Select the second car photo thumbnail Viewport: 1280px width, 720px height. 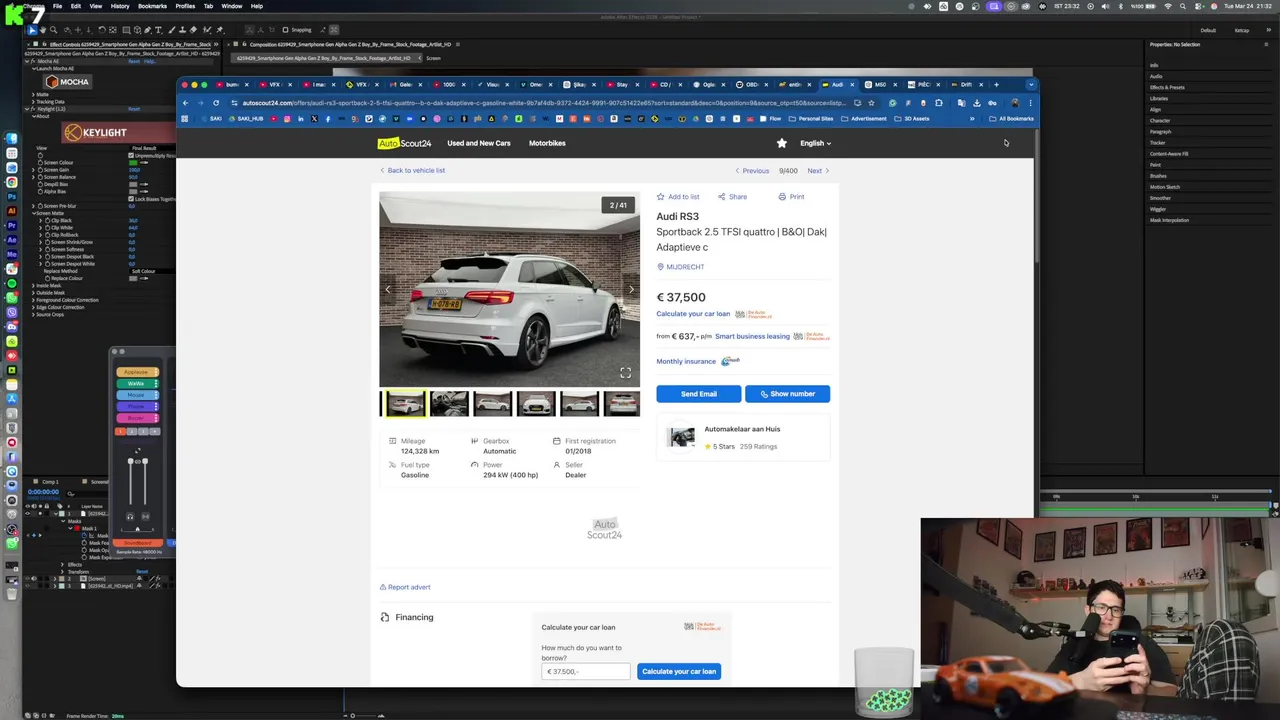[x=449, y=404]
